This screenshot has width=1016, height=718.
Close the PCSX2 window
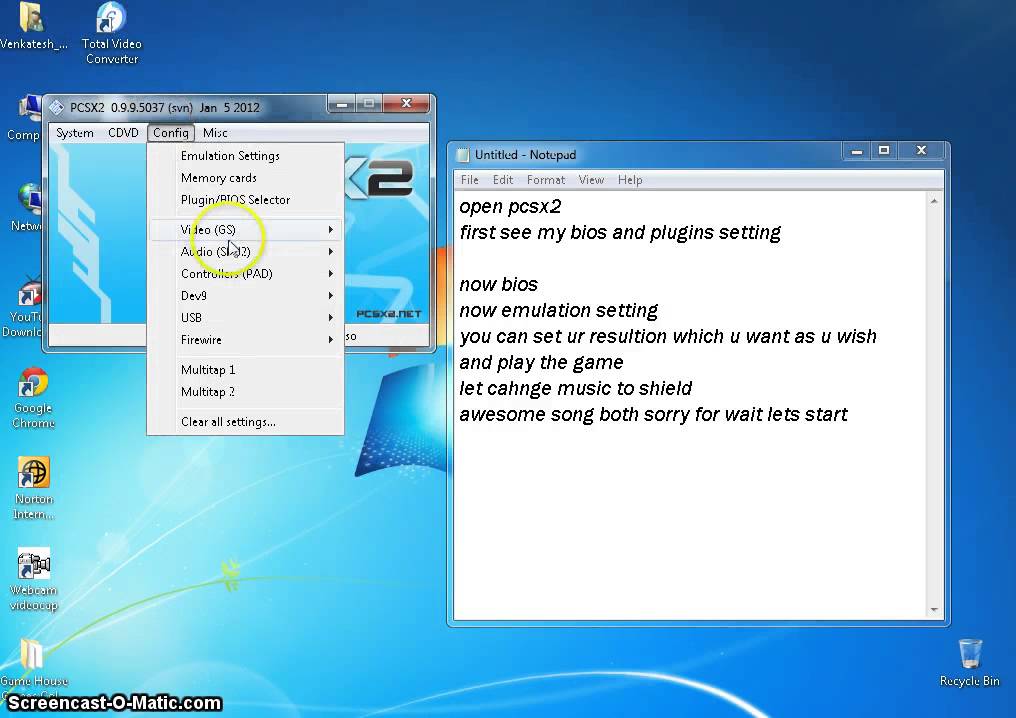tap(406, 104)
